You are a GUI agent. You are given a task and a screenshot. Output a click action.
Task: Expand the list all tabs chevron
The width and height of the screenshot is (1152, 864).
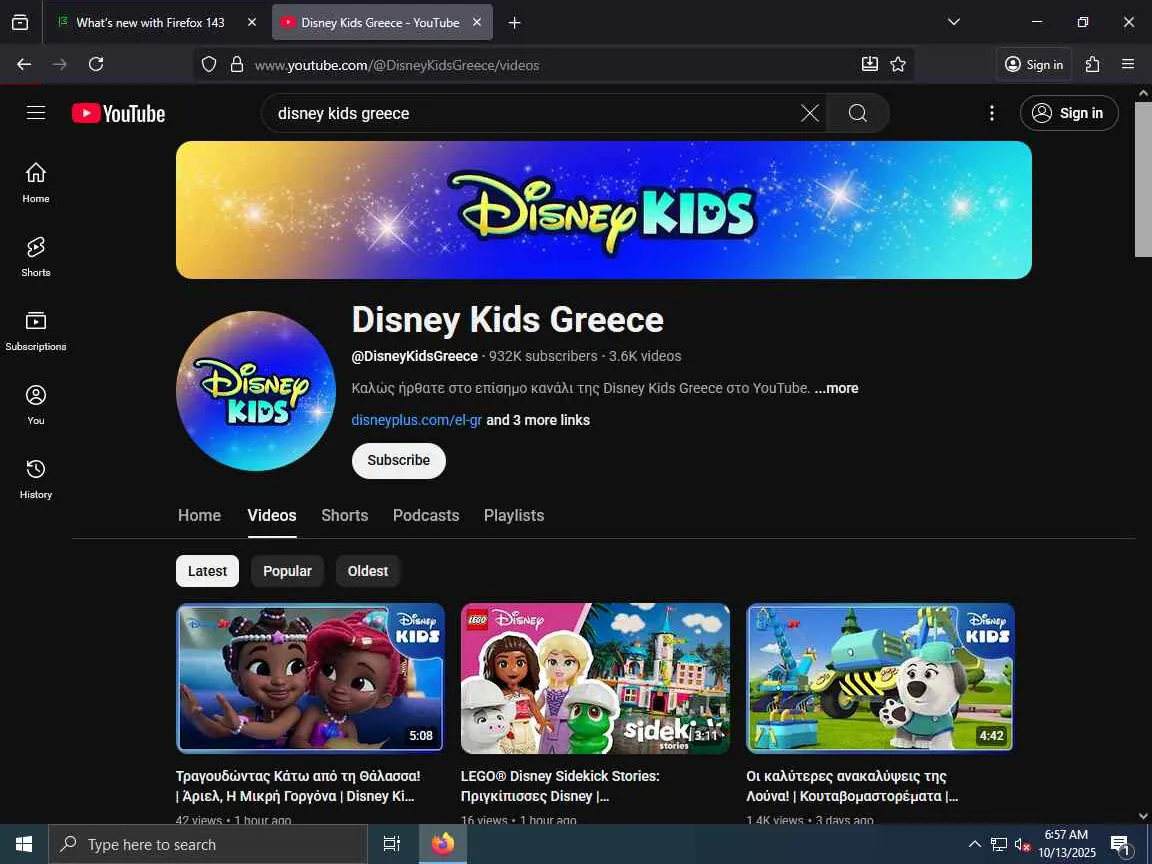click(954, 22)
